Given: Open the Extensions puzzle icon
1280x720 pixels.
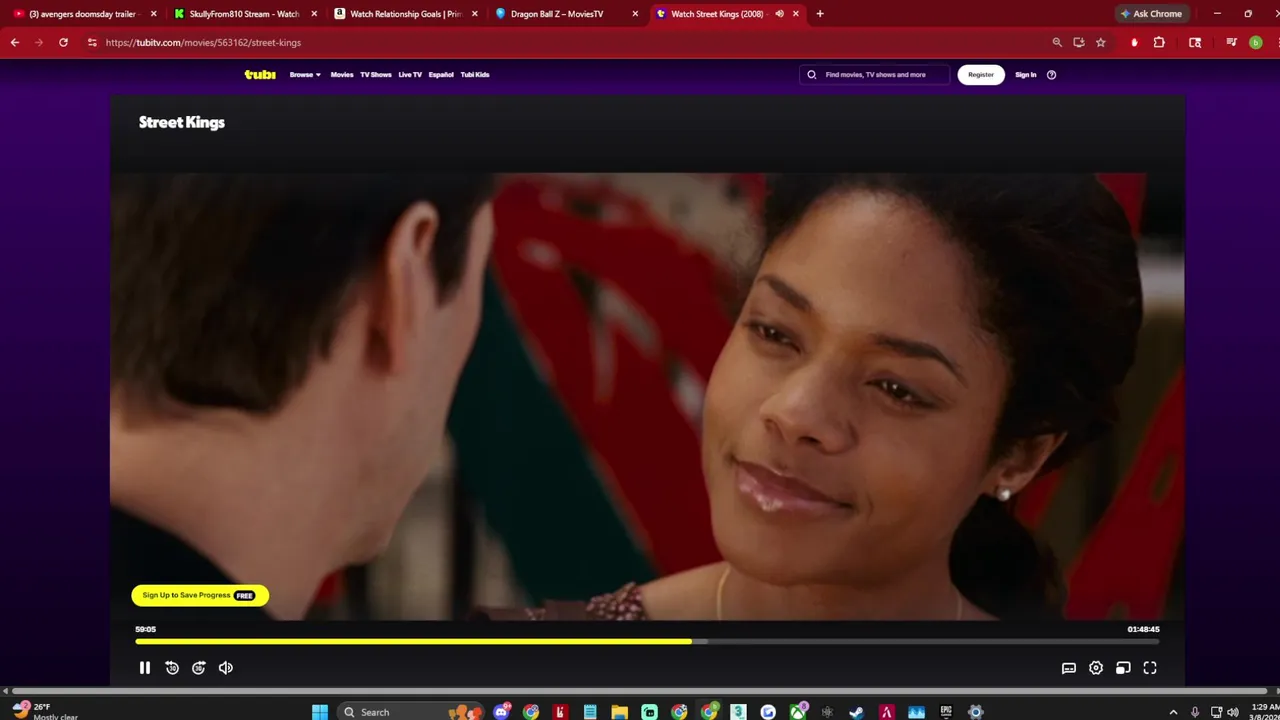Looking at the screenshot, I should coord(1159,42).
